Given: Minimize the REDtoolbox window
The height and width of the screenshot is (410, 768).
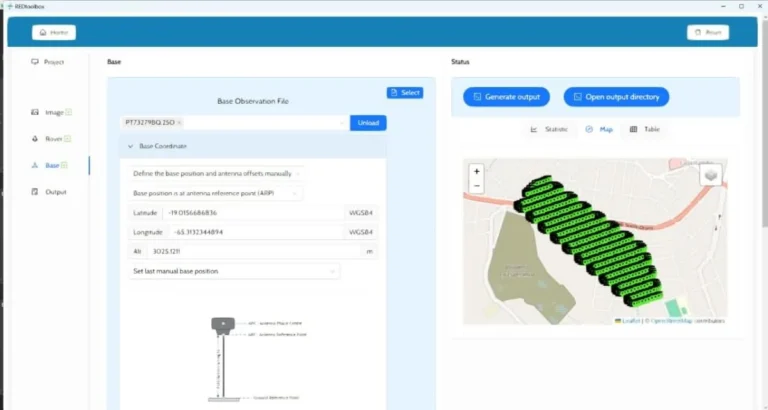Looking at the screenshot, I should (723, 6).
